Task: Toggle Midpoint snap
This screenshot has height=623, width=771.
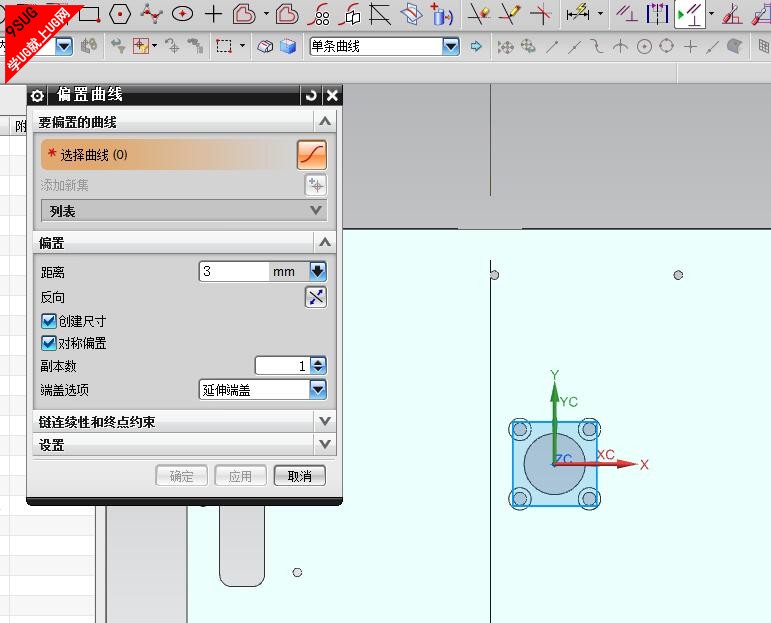Action: tap(574, 47)
